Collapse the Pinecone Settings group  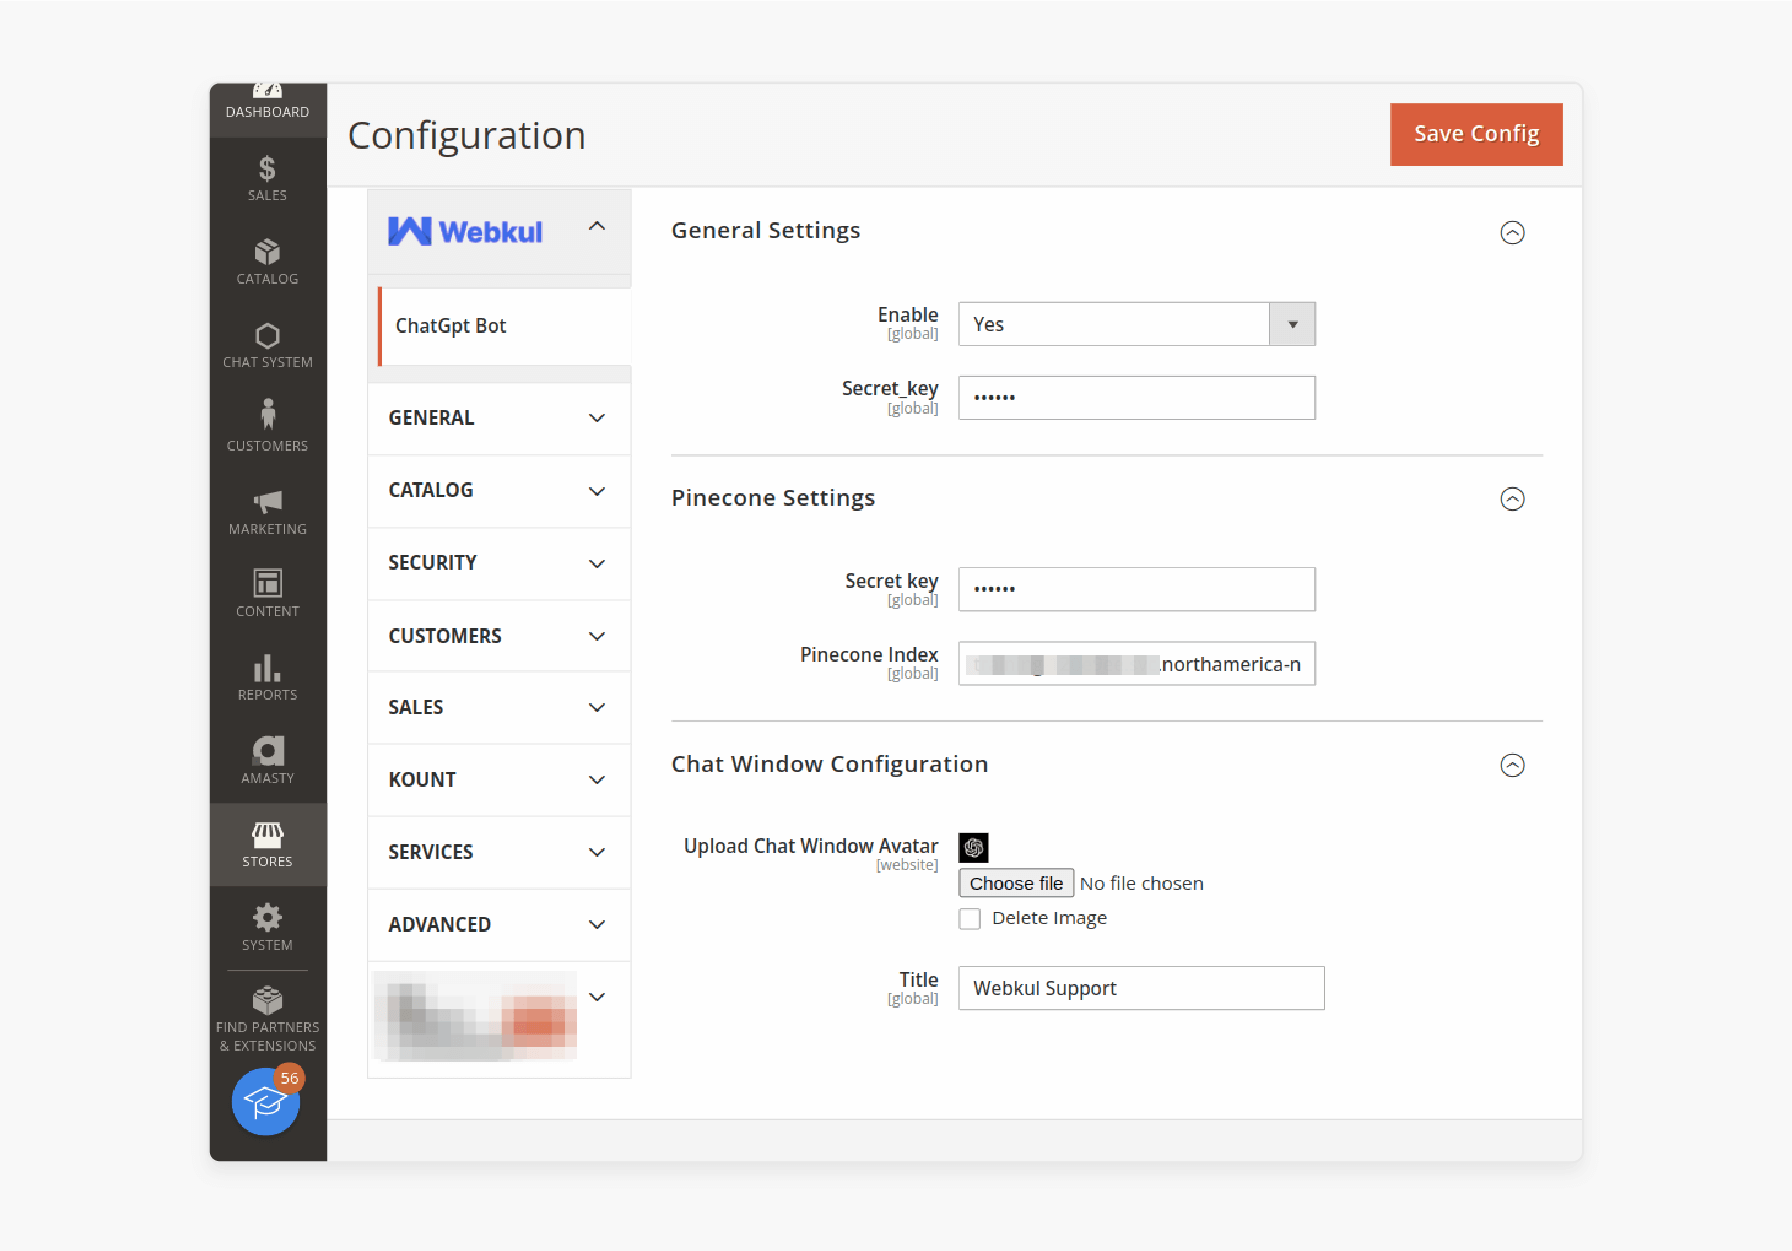pyautogui.click(x=1512, y=499)
